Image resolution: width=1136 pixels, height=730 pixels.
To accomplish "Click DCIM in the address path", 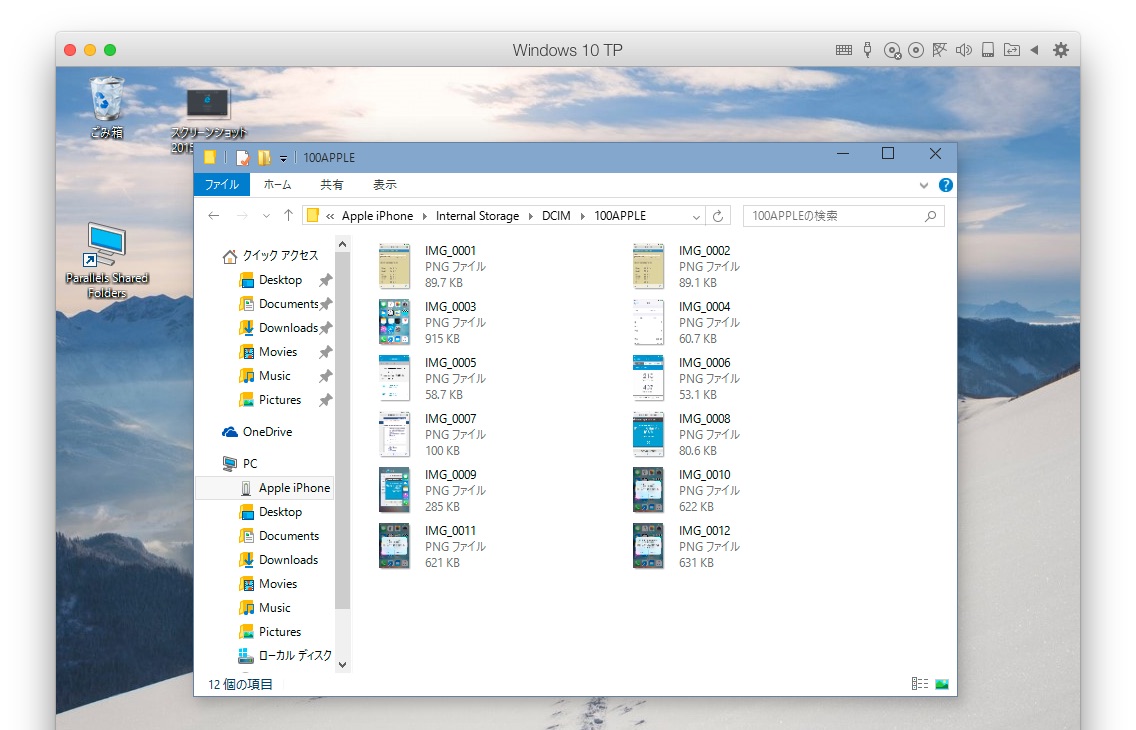I will click(x=556, y=216).
